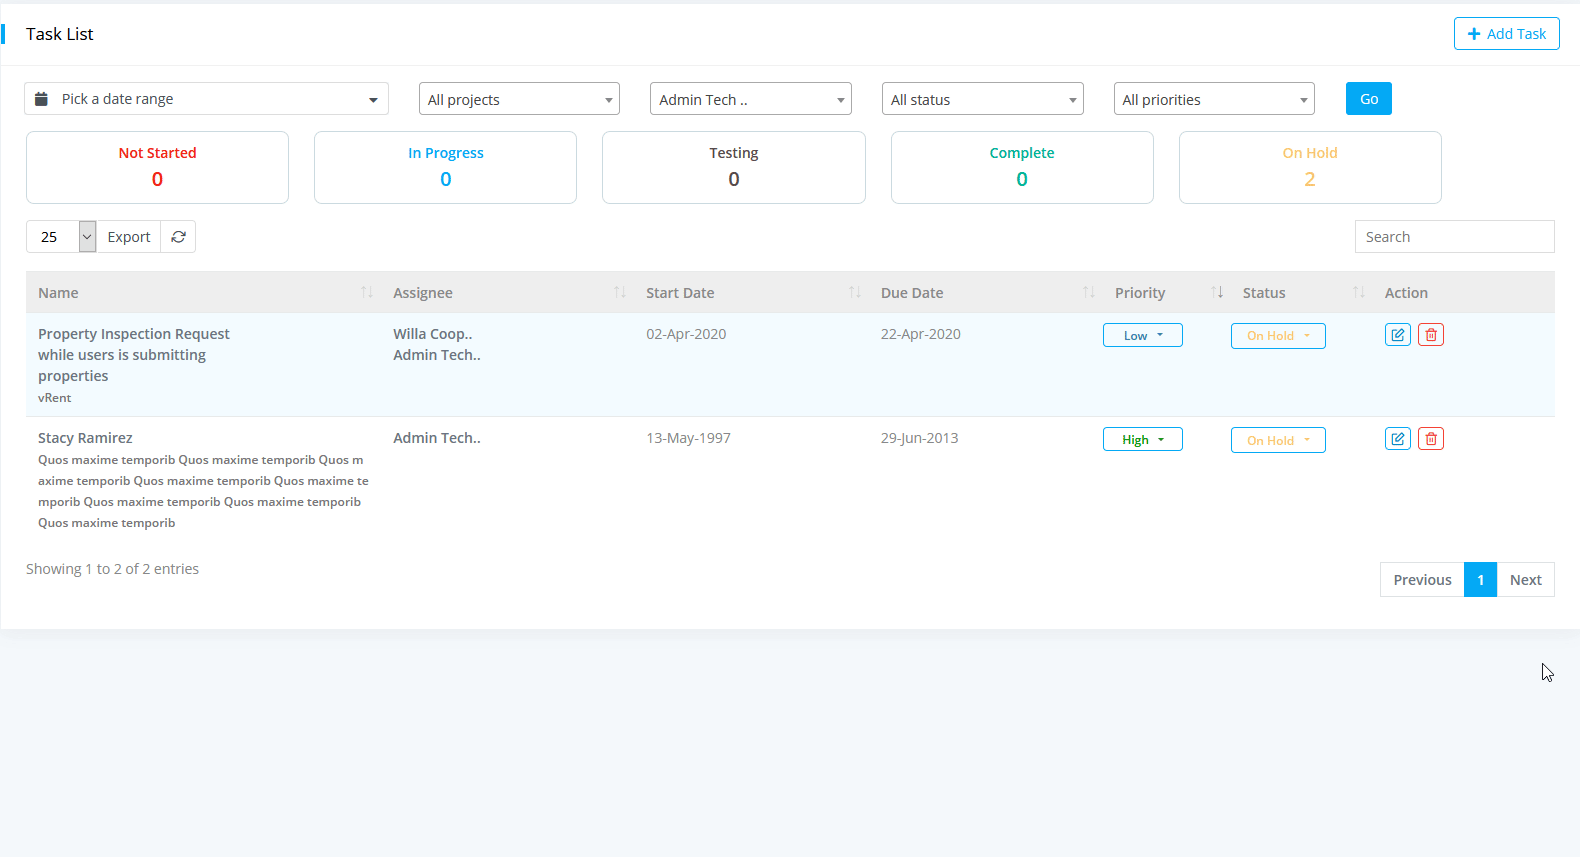Click the edit icon for Property Inspection task
Image resolution: width=1580 pixels, height=857 pixels.
(x=1397, y=335)
